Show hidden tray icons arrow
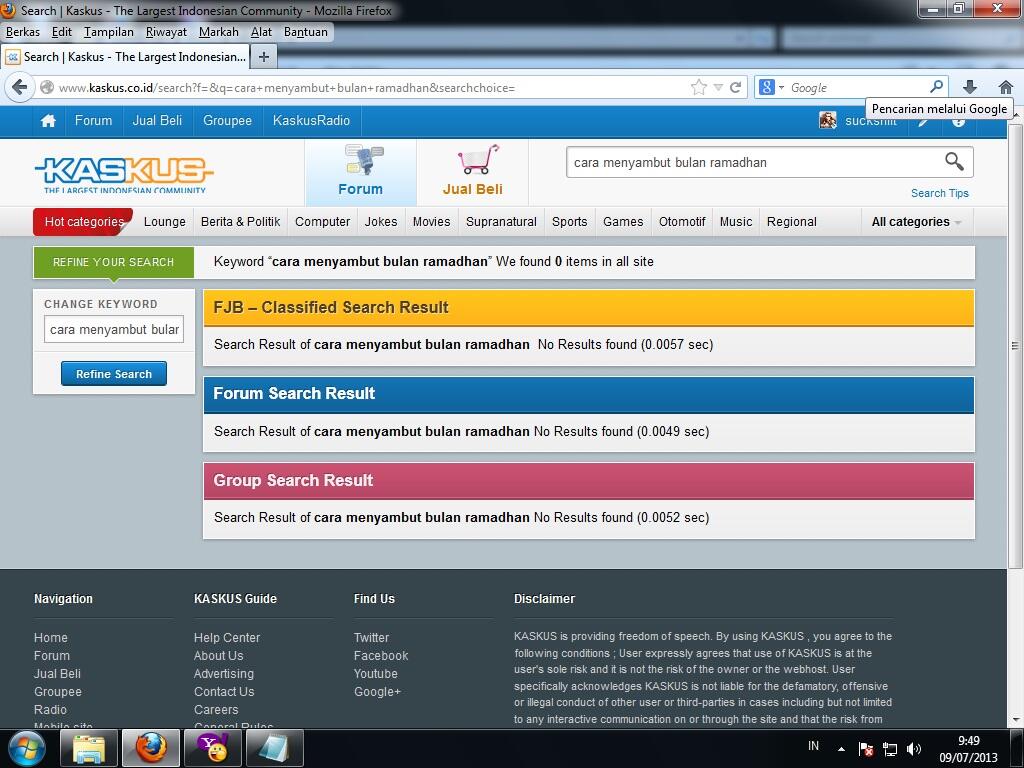1024x768 pixels. click(841, 749)
